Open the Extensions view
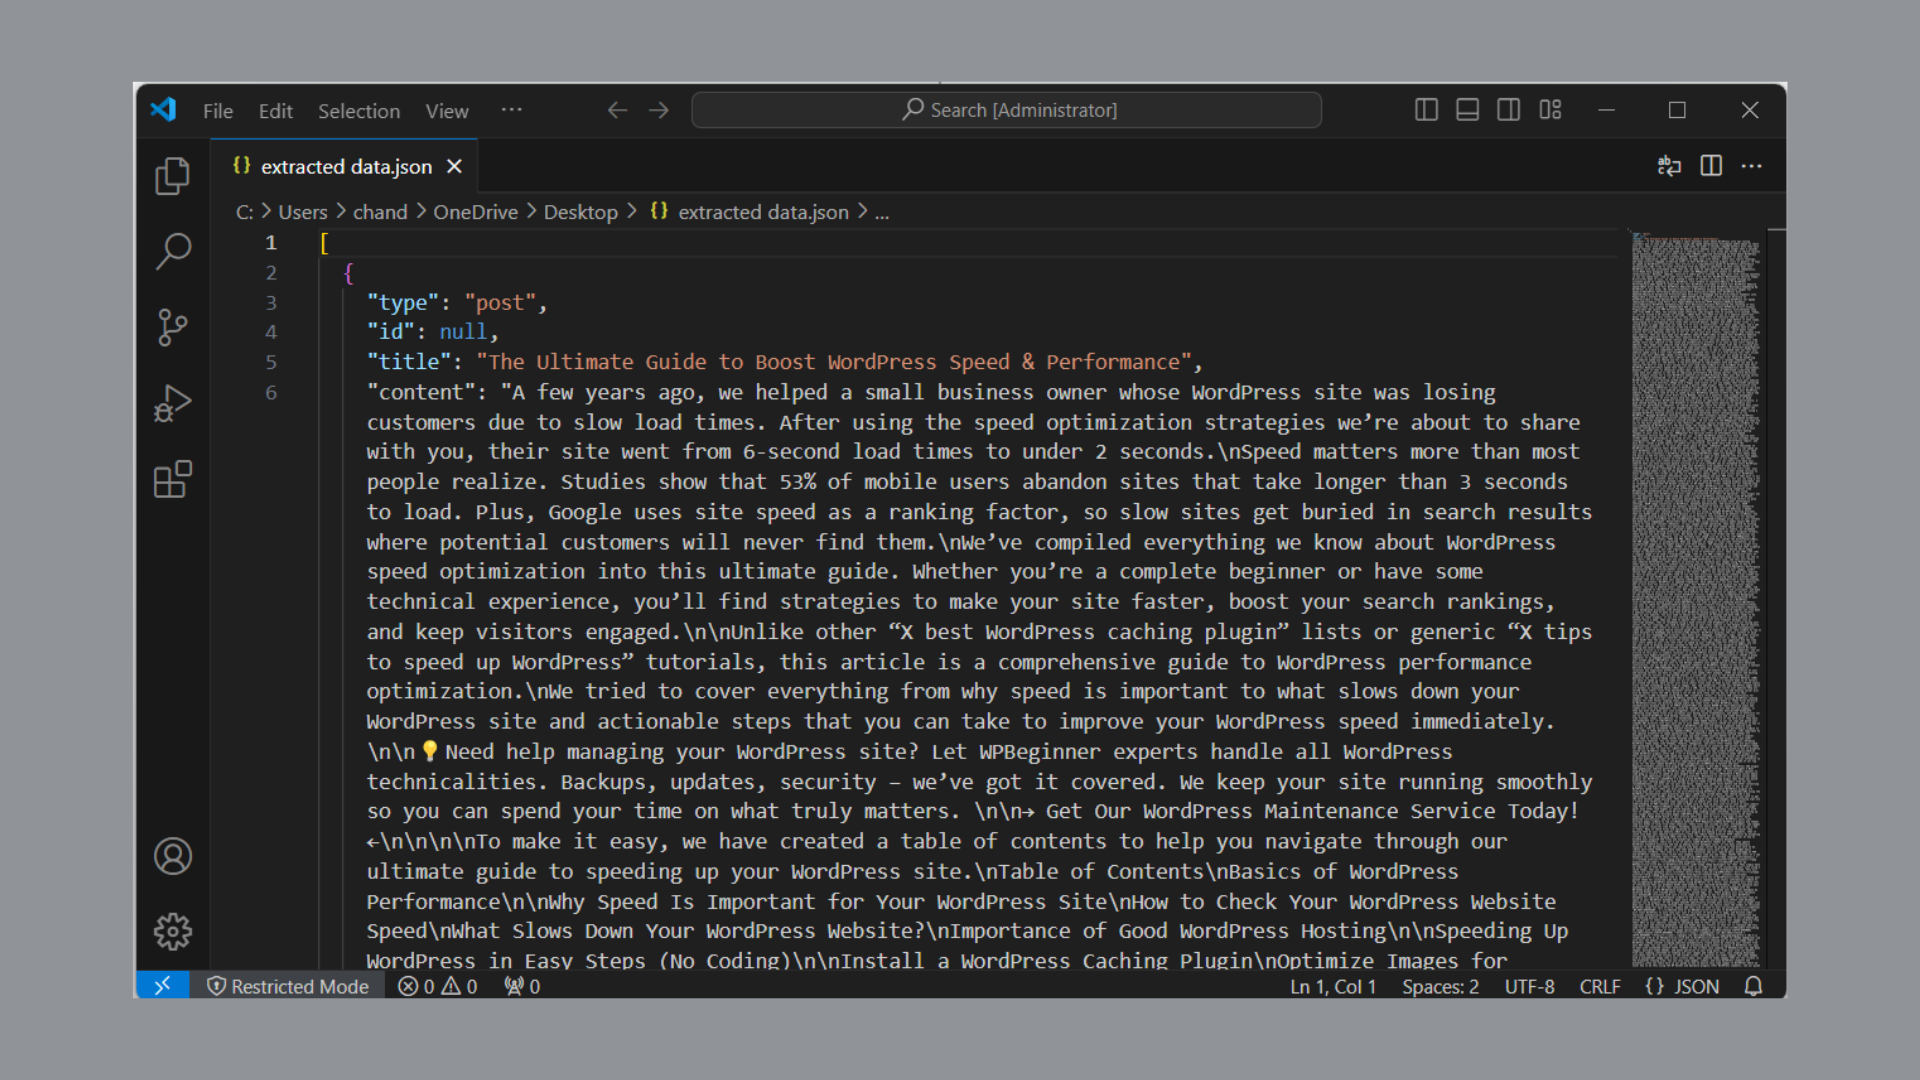1920x1080 pixels. pyautogui.click(x=172, y=480)
